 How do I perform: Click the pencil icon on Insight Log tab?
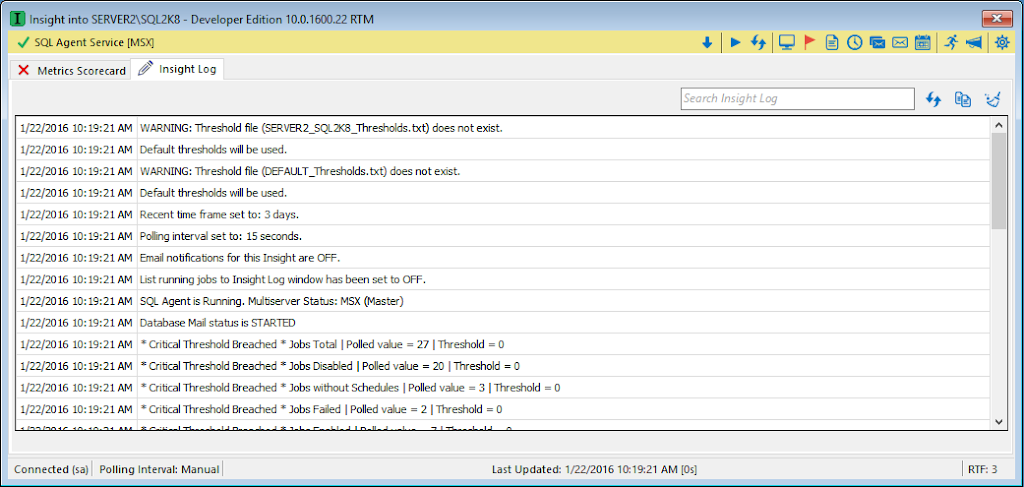tap(146, 69)
